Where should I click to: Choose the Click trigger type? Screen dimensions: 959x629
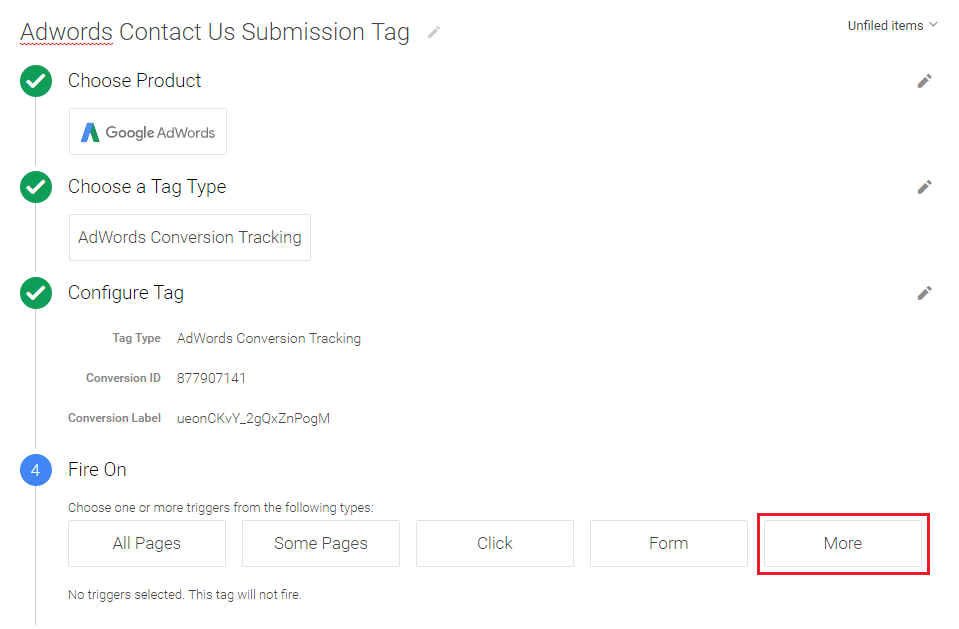(x=495, y=543)
